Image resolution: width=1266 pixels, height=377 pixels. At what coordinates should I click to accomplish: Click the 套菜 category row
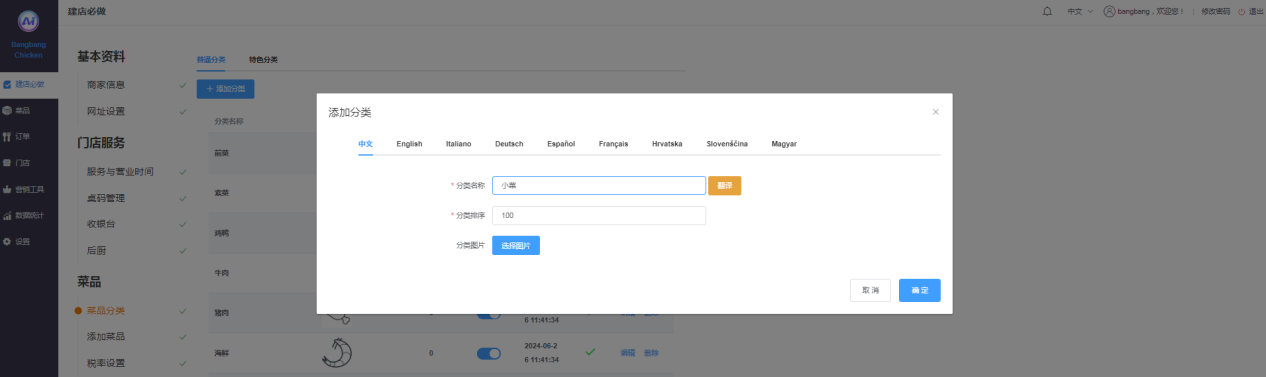point(221,193)
